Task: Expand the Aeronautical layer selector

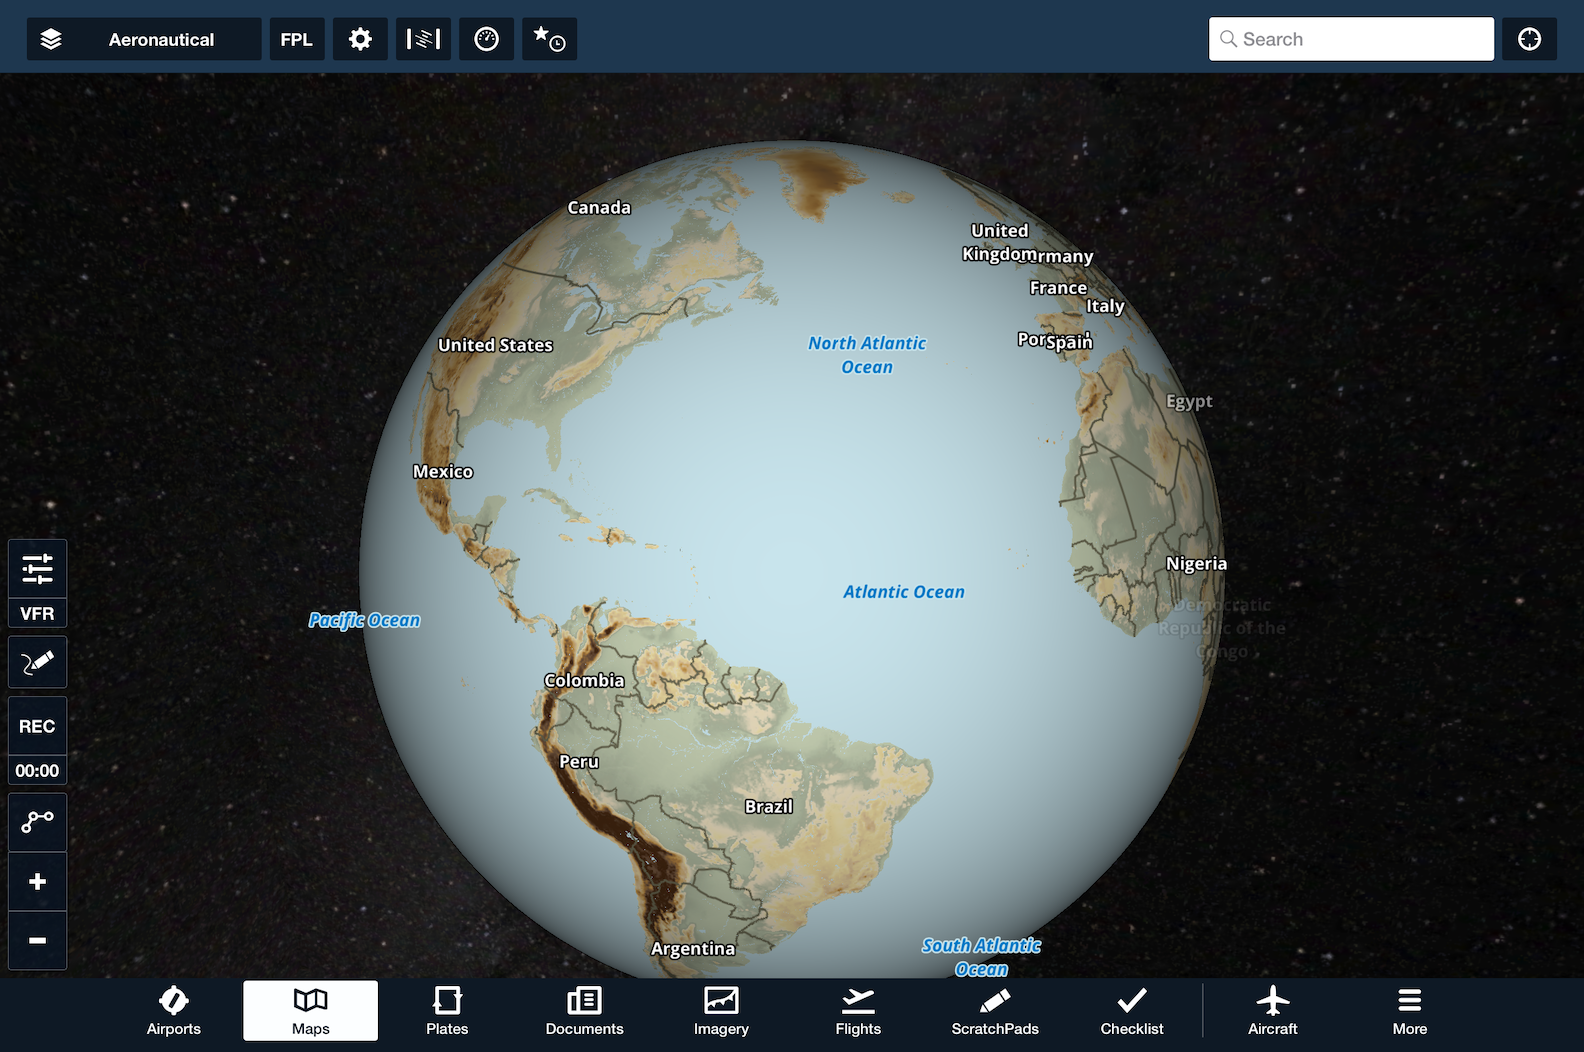Action: click(x=161, y=39)
